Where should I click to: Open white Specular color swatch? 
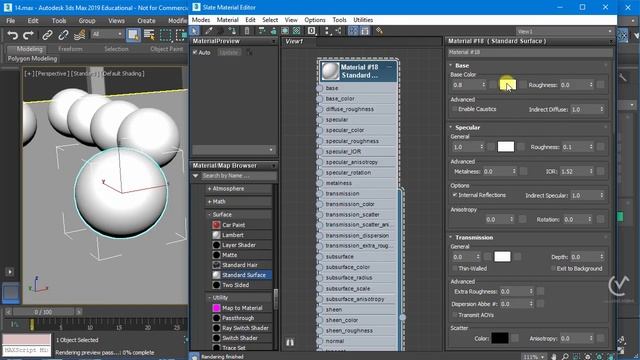coord(506,147)
